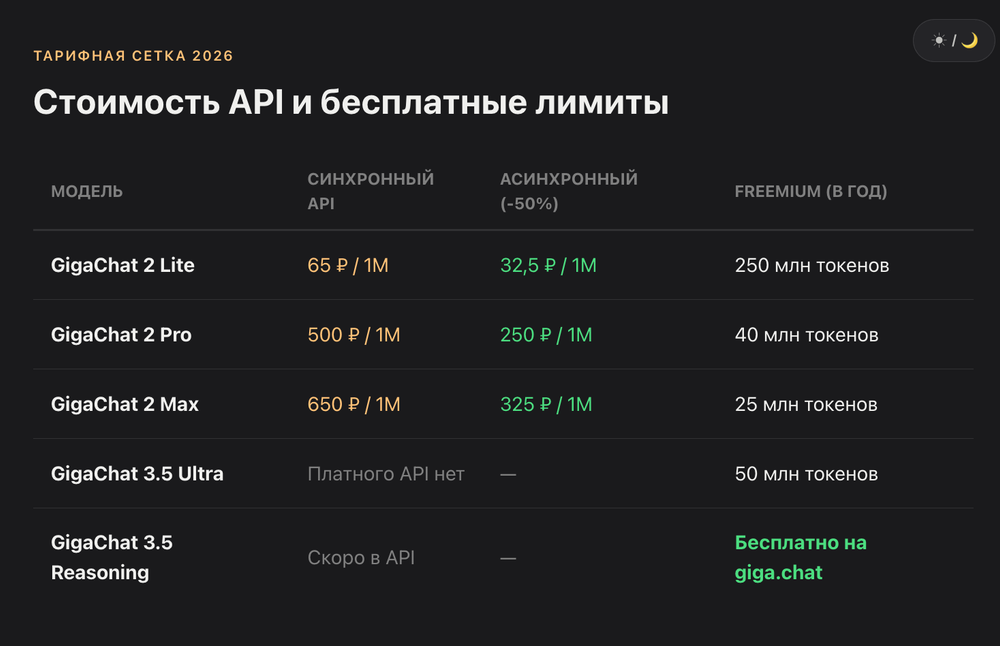Viewport: 1000px width, 646px height.
Task: Select the 'GigaChat 2 Pro' model name
Action: 121,335
